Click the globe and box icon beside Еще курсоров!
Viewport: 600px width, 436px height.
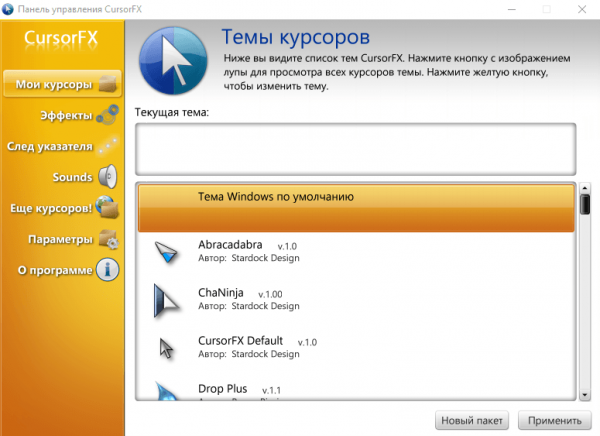107,207
